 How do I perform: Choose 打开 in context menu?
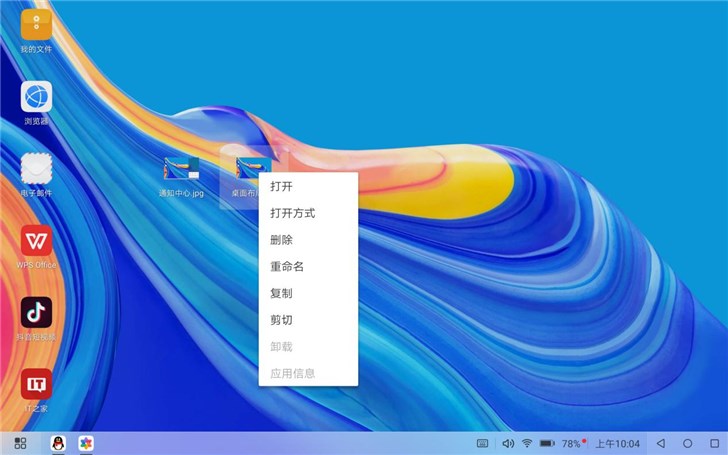(x=308, y=187)
